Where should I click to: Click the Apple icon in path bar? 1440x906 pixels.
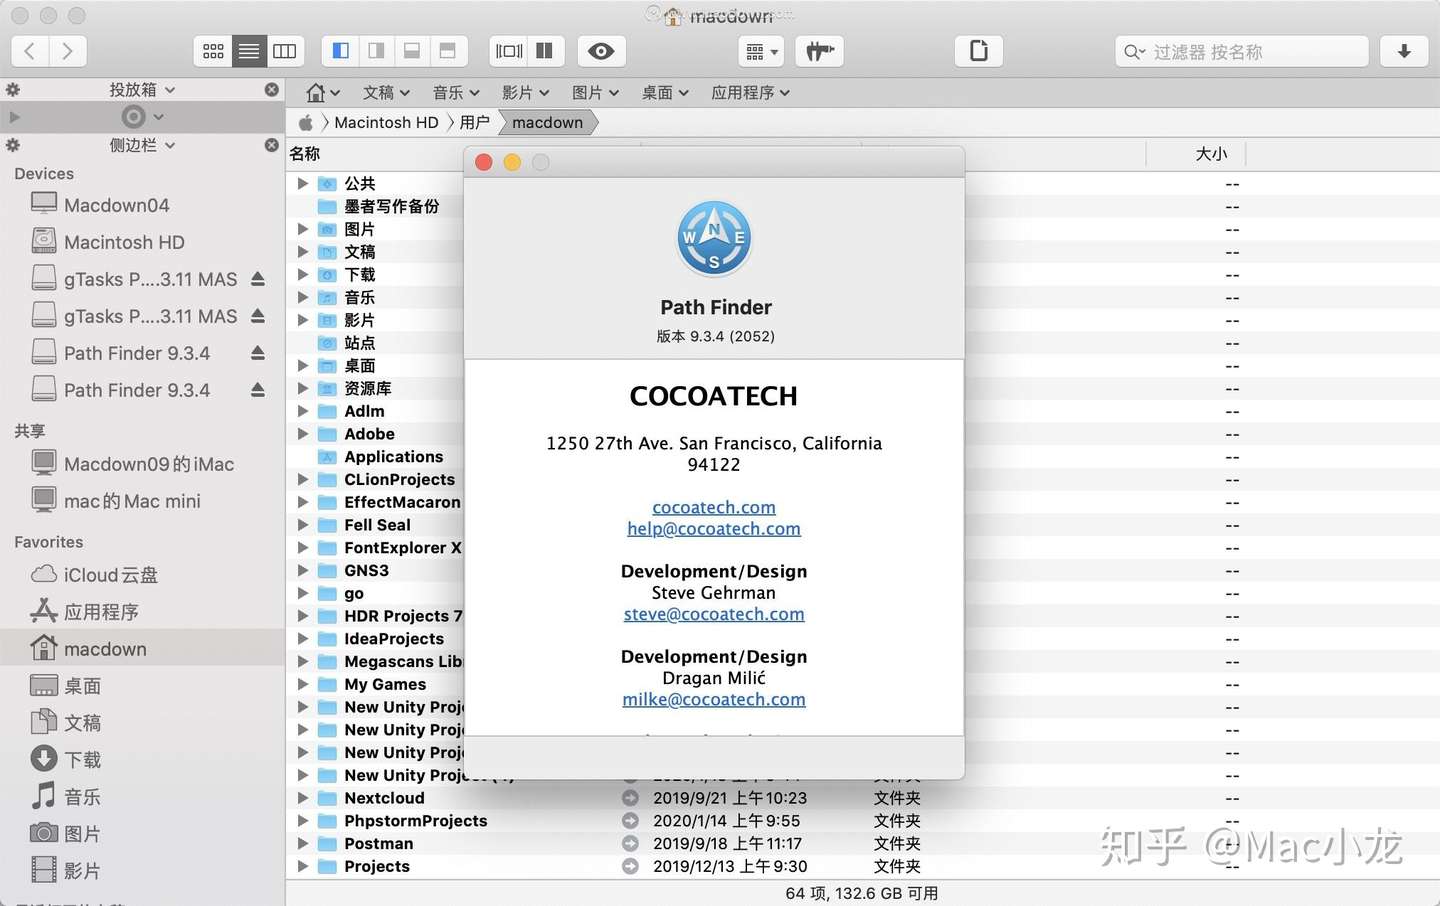coord(306,122)
